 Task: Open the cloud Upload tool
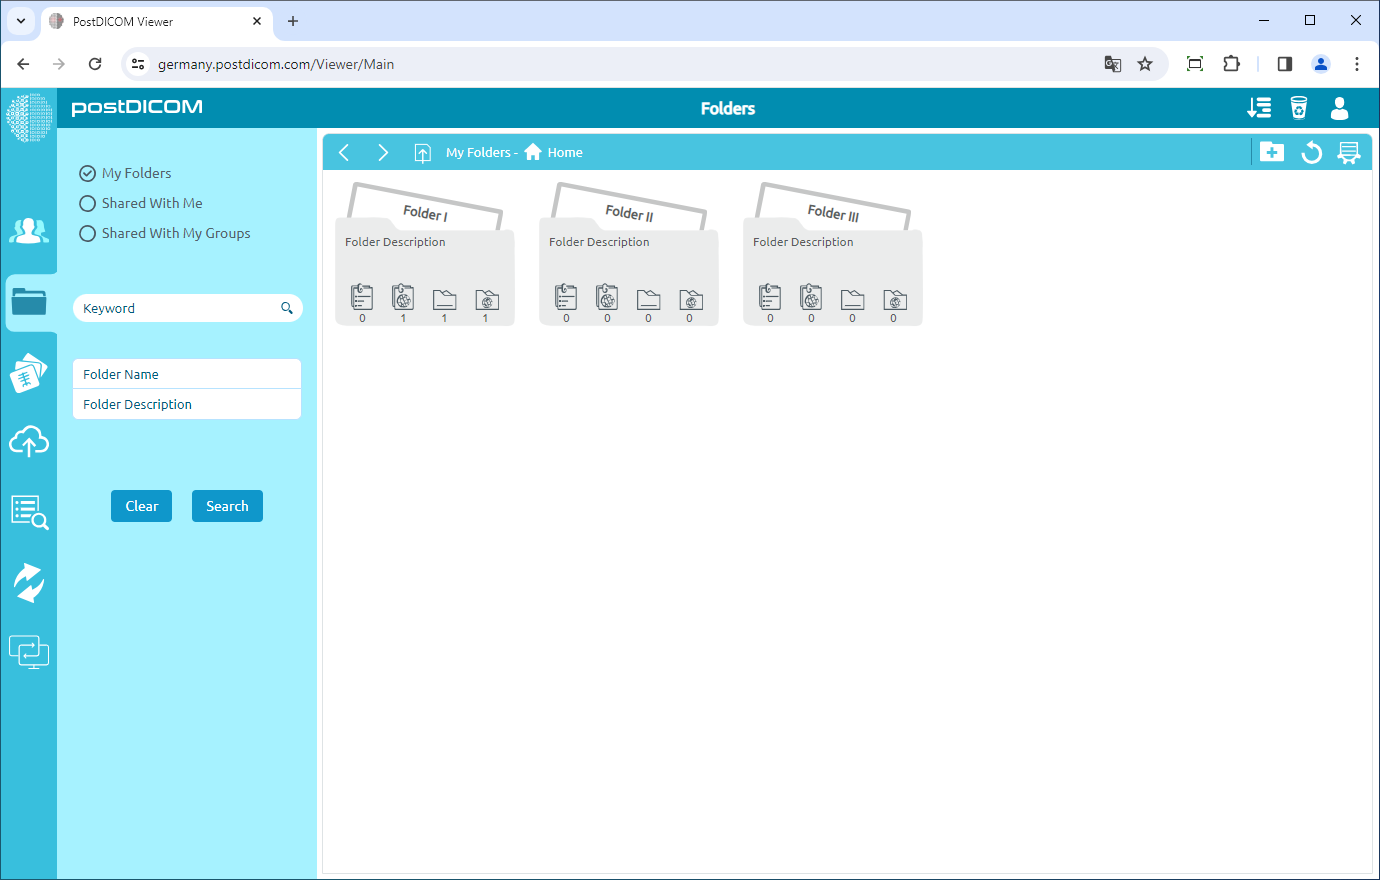coord(29,441)
